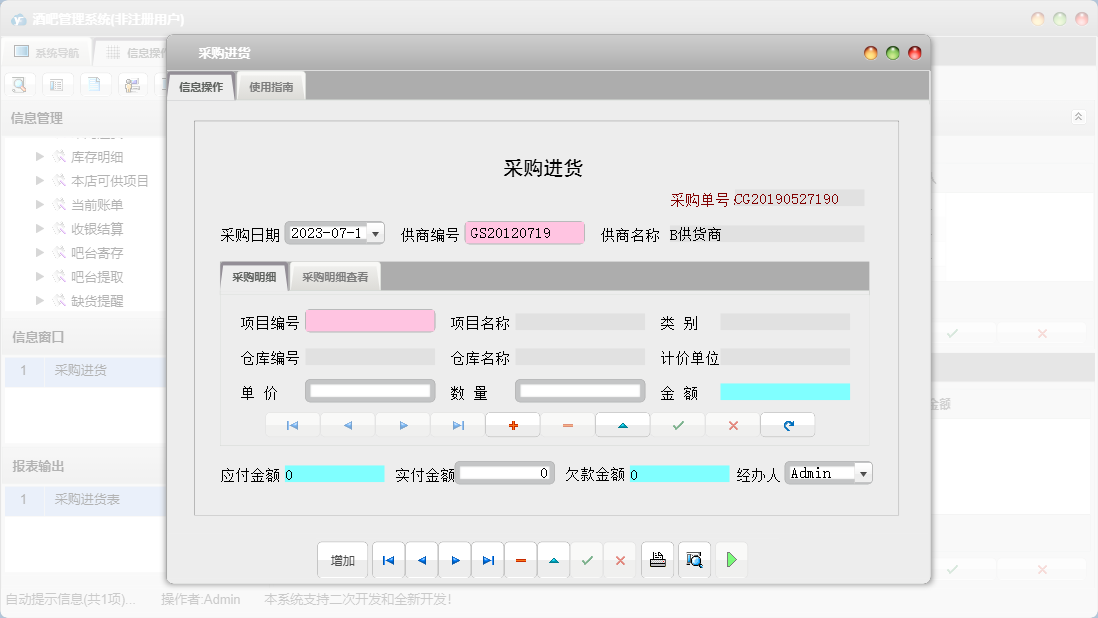Switch to the 采购明细查看 tab
This screenshot has height=618, width=1098.
pyautogui.click(x=334, y=277)
